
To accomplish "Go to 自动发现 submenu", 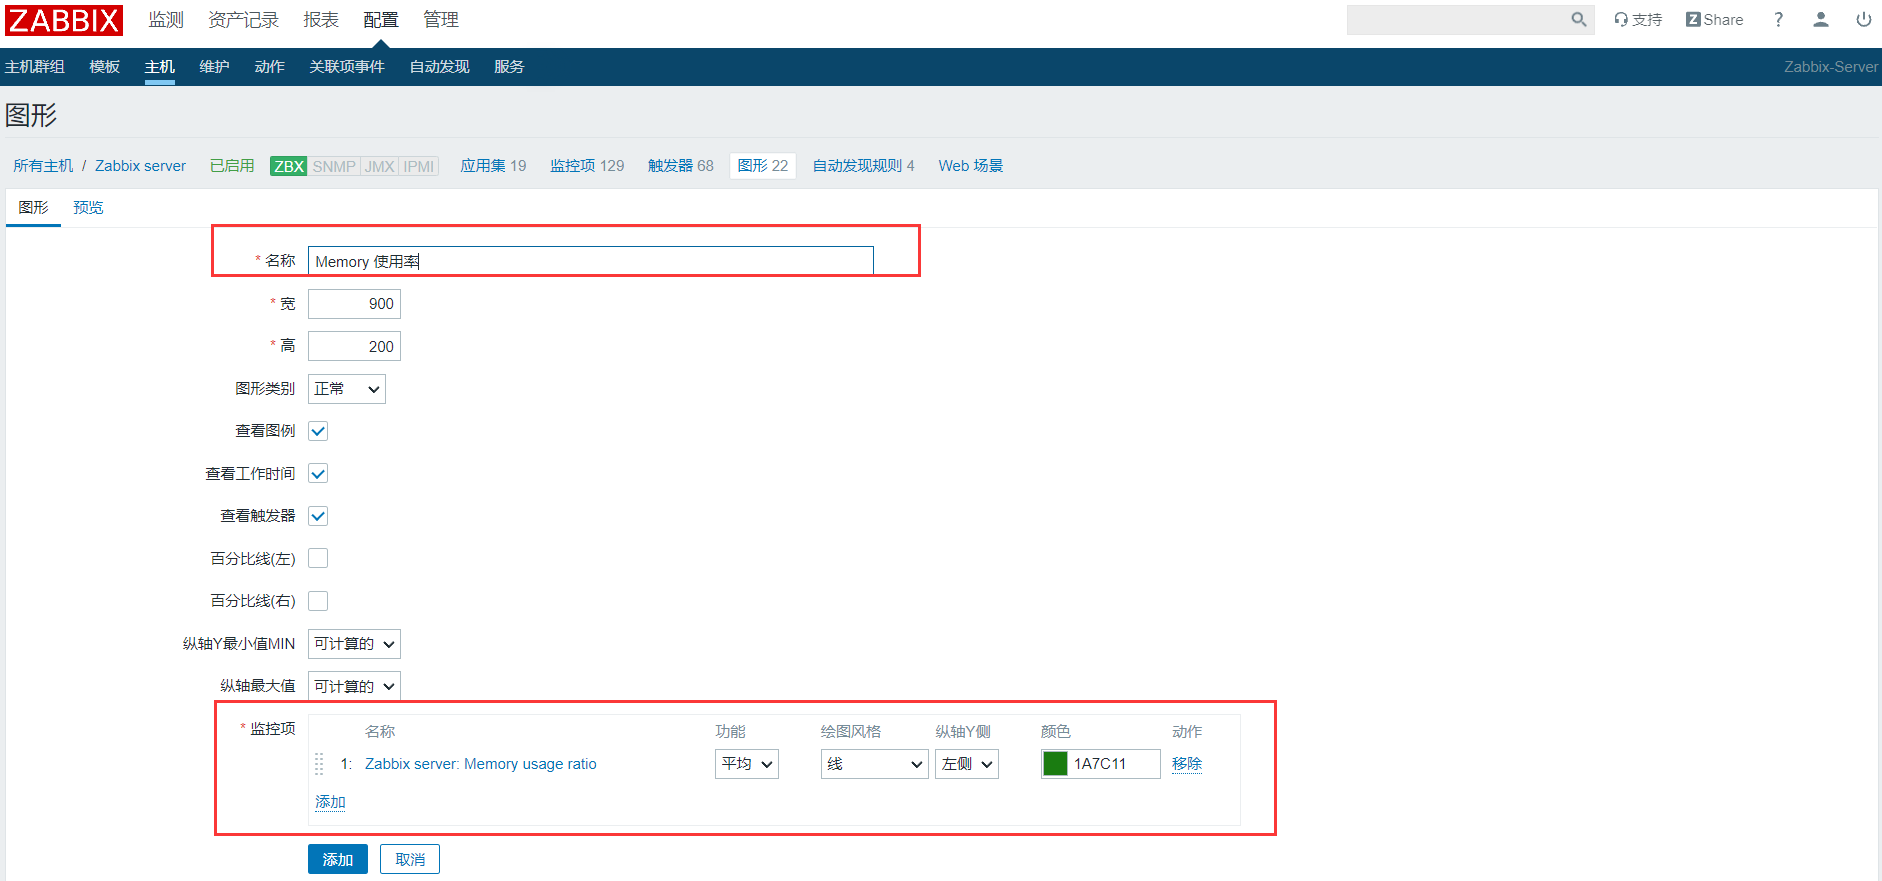I will [x=440, y=67].
